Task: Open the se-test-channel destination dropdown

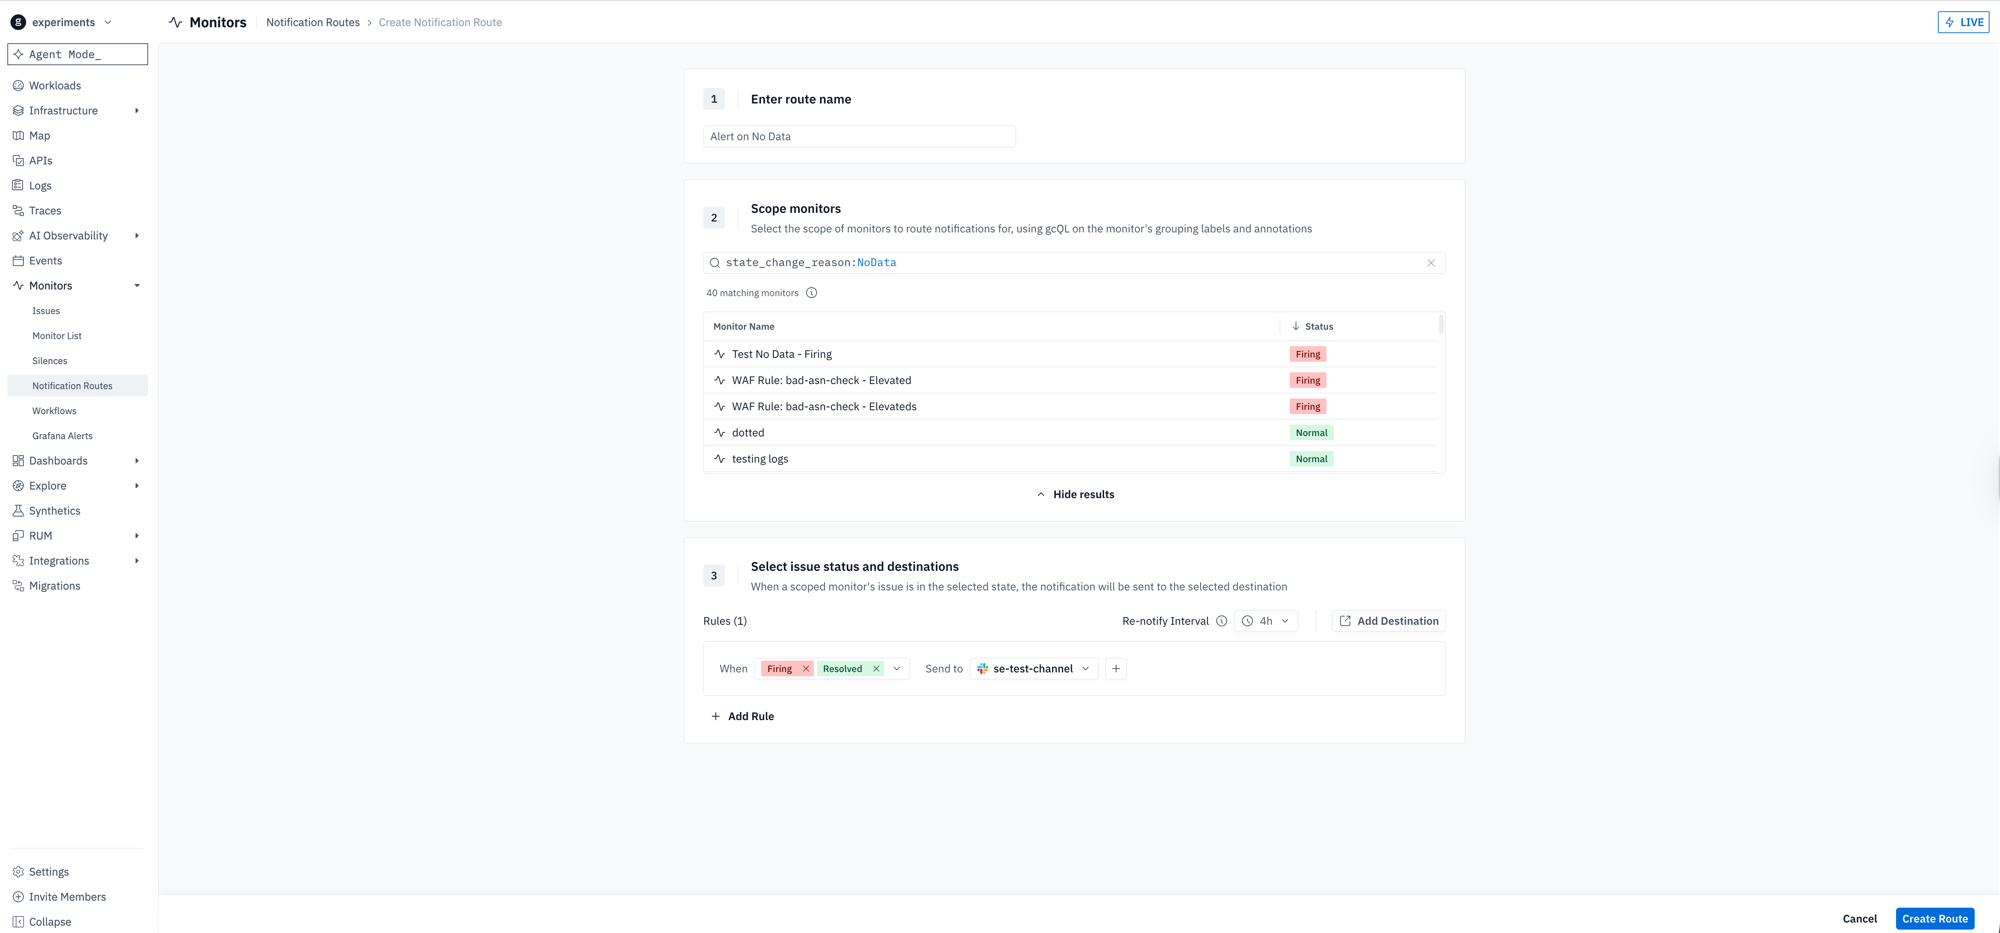Action: pyautogui.click(x=1034, y=669)
